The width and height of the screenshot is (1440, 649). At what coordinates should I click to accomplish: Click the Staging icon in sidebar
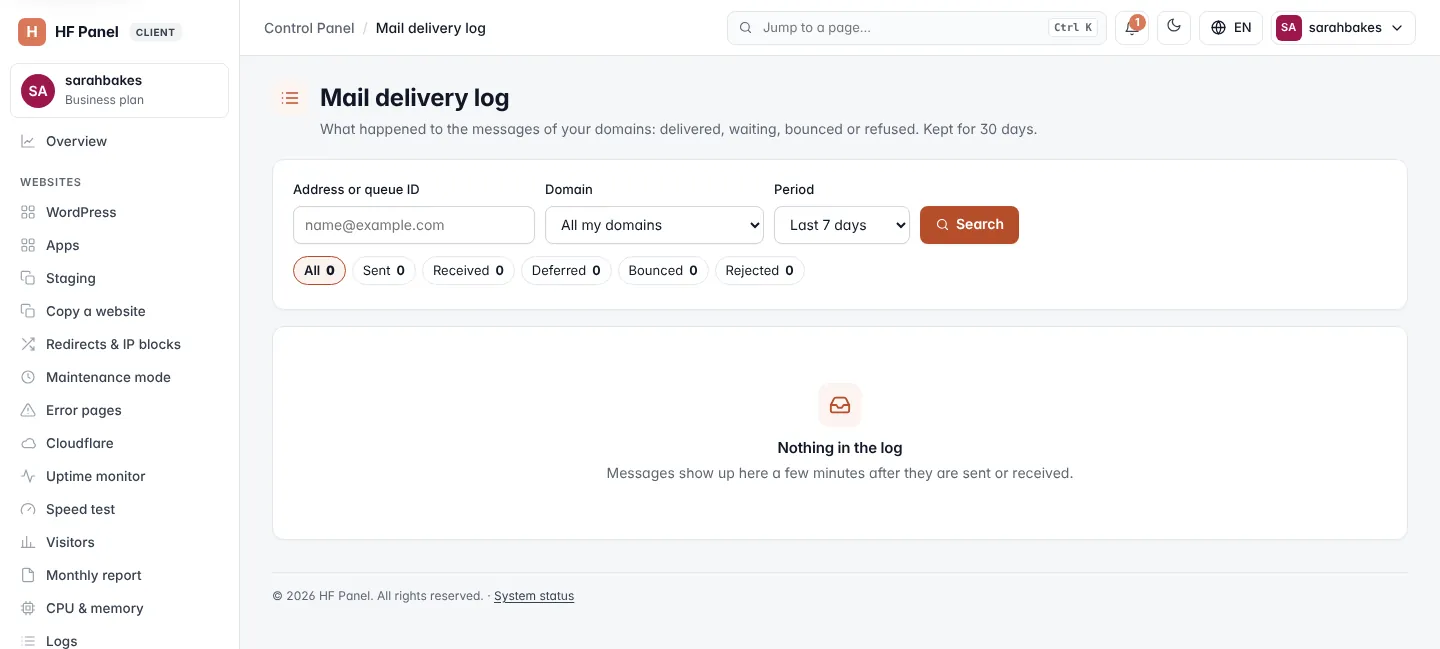pyautogui.click(x=28, y=278)
